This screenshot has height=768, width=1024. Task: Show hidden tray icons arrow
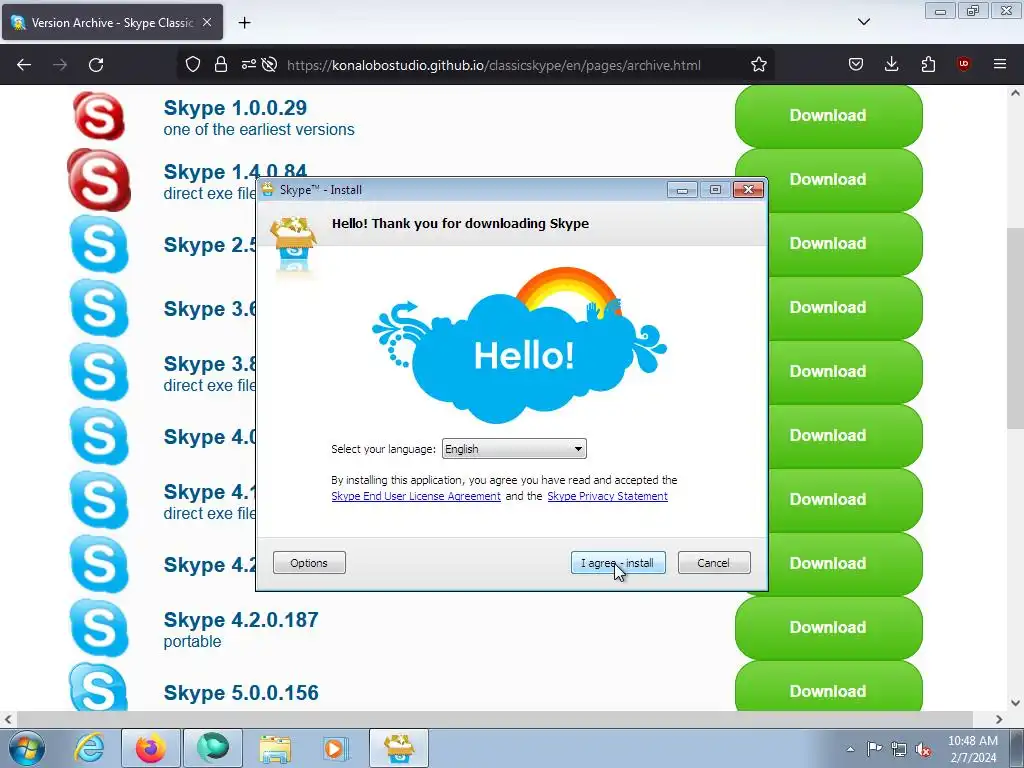coord(850,749)
